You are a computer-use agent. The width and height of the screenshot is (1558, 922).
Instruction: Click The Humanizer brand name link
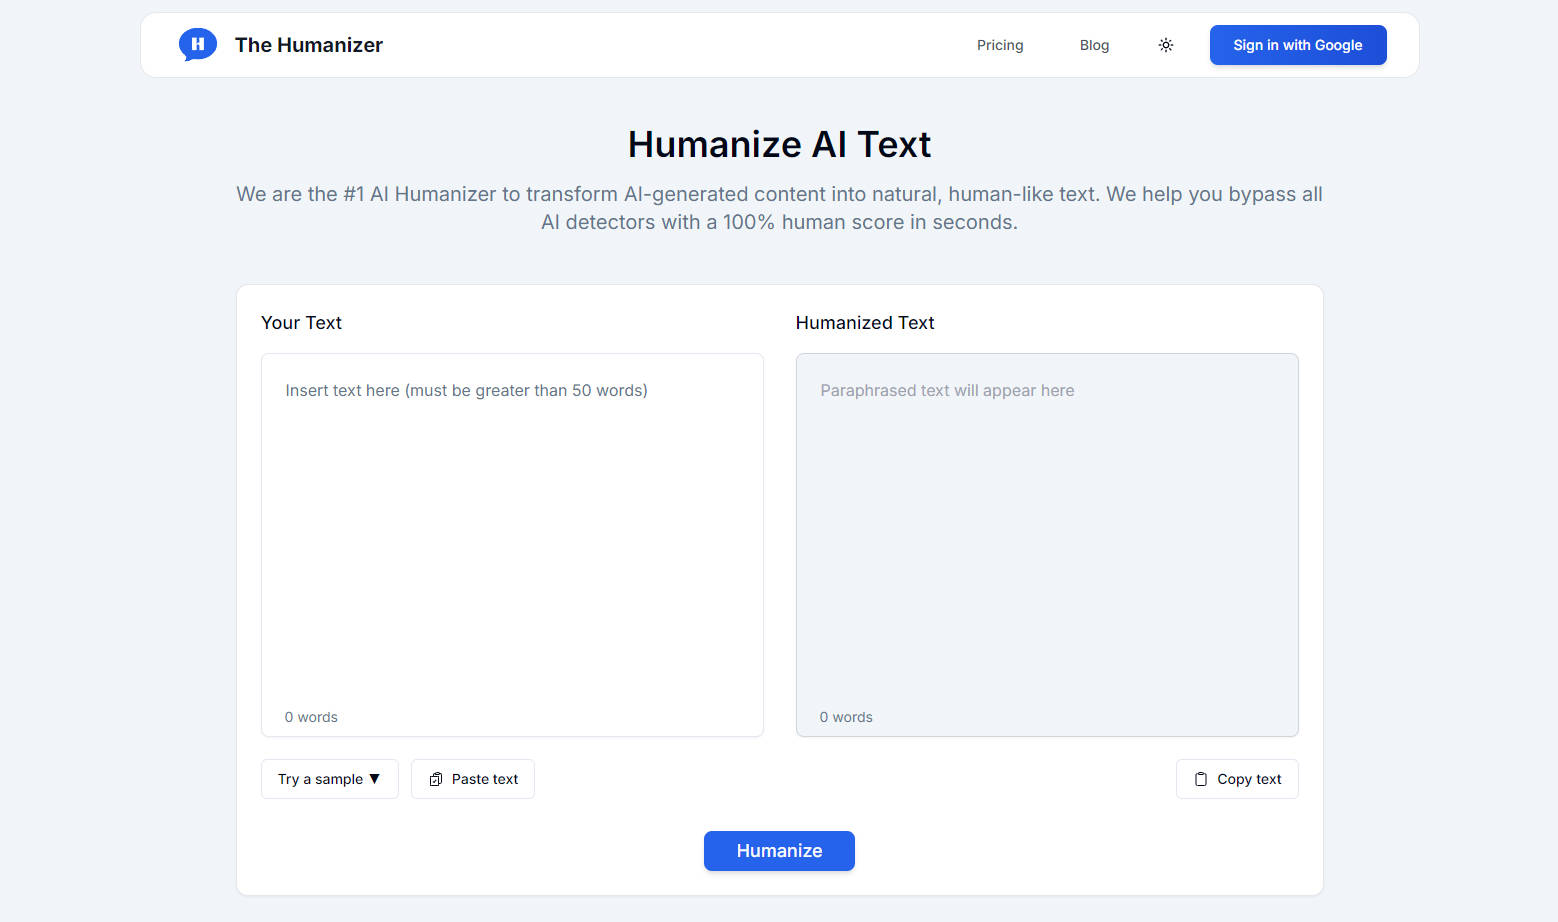click(308, 45)
